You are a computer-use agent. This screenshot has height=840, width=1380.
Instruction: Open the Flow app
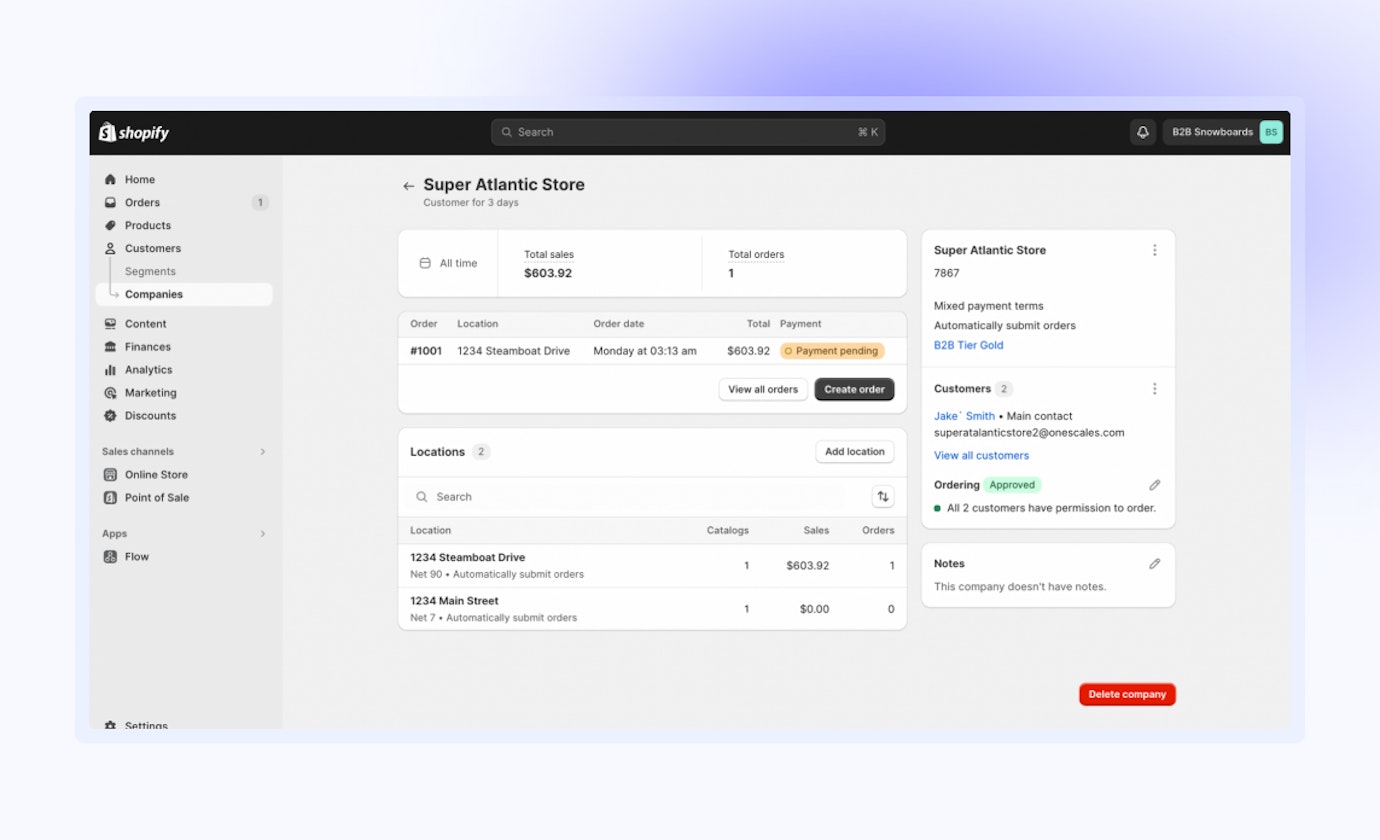(x=137, y=557)
